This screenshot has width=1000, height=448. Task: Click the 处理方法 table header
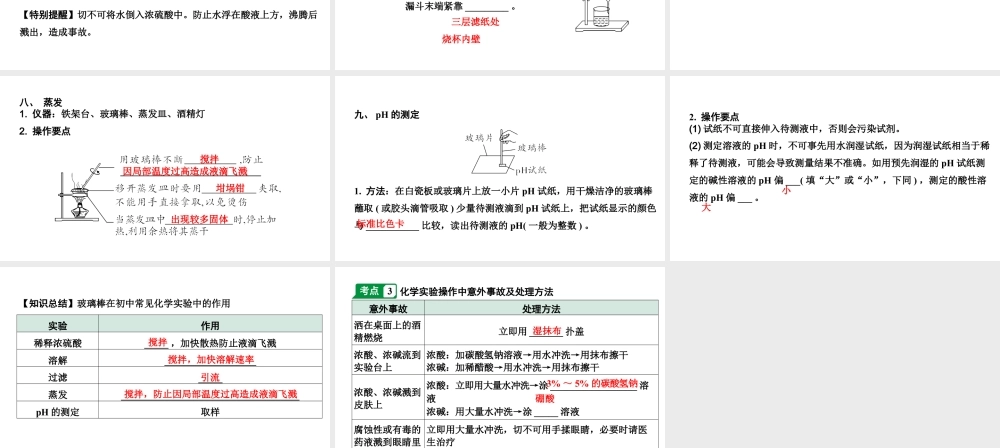pyautogui.click(x=541, y=309)
